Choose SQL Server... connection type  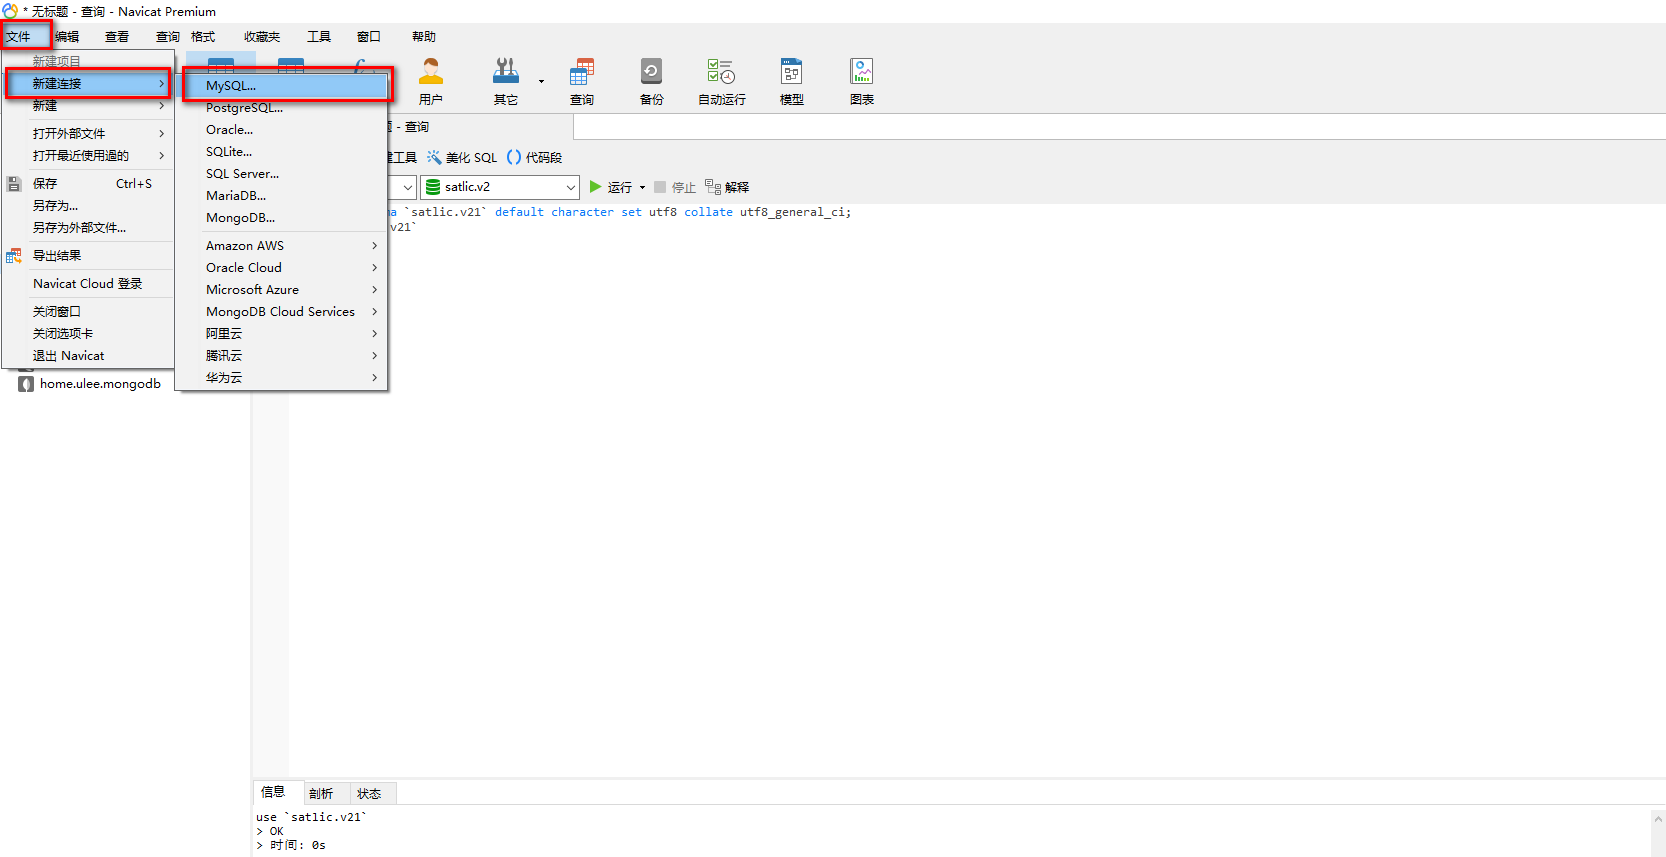[x=282, y=174]
